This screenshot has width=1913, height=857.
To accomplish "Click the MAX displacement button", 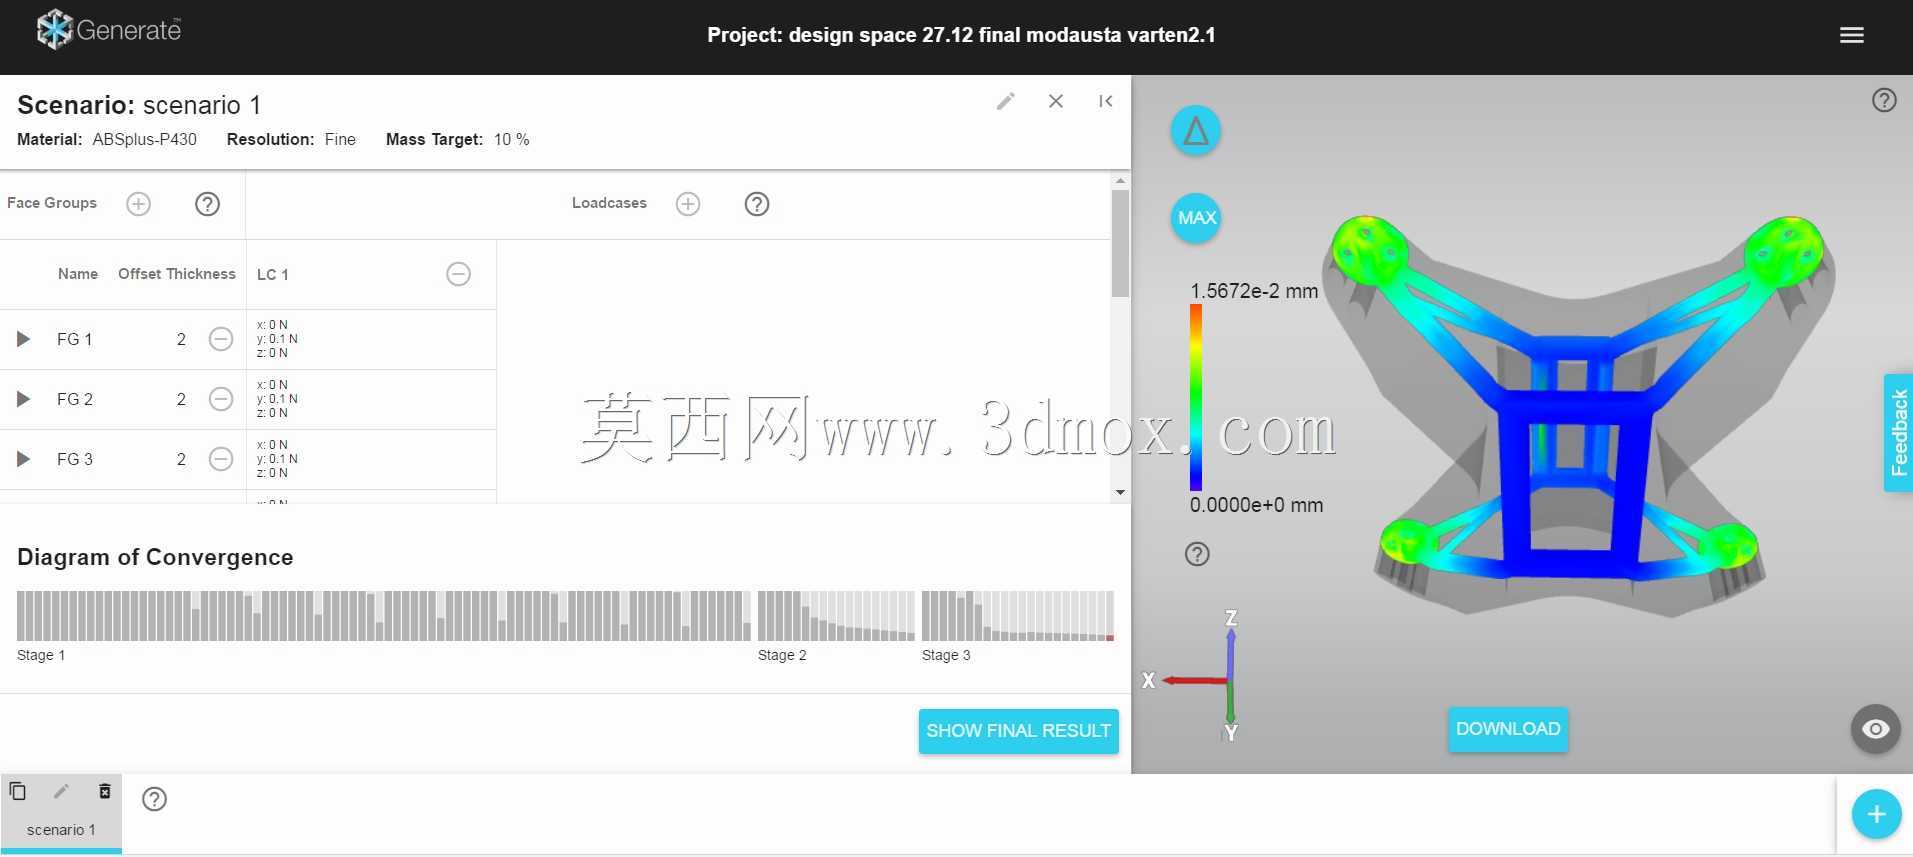I will pyautogui.click(x=1196, y=218).
